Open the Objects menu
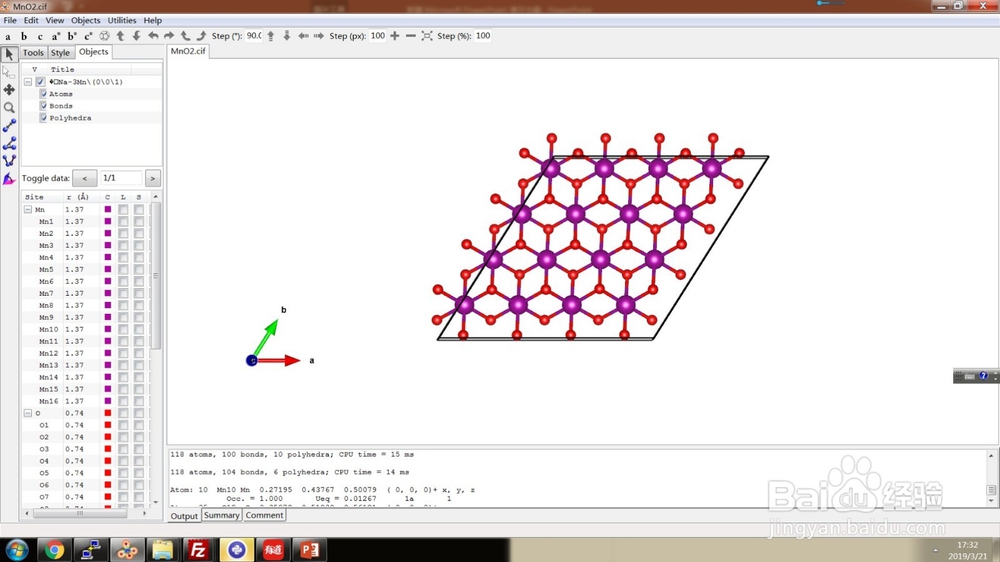 [85, 20]
